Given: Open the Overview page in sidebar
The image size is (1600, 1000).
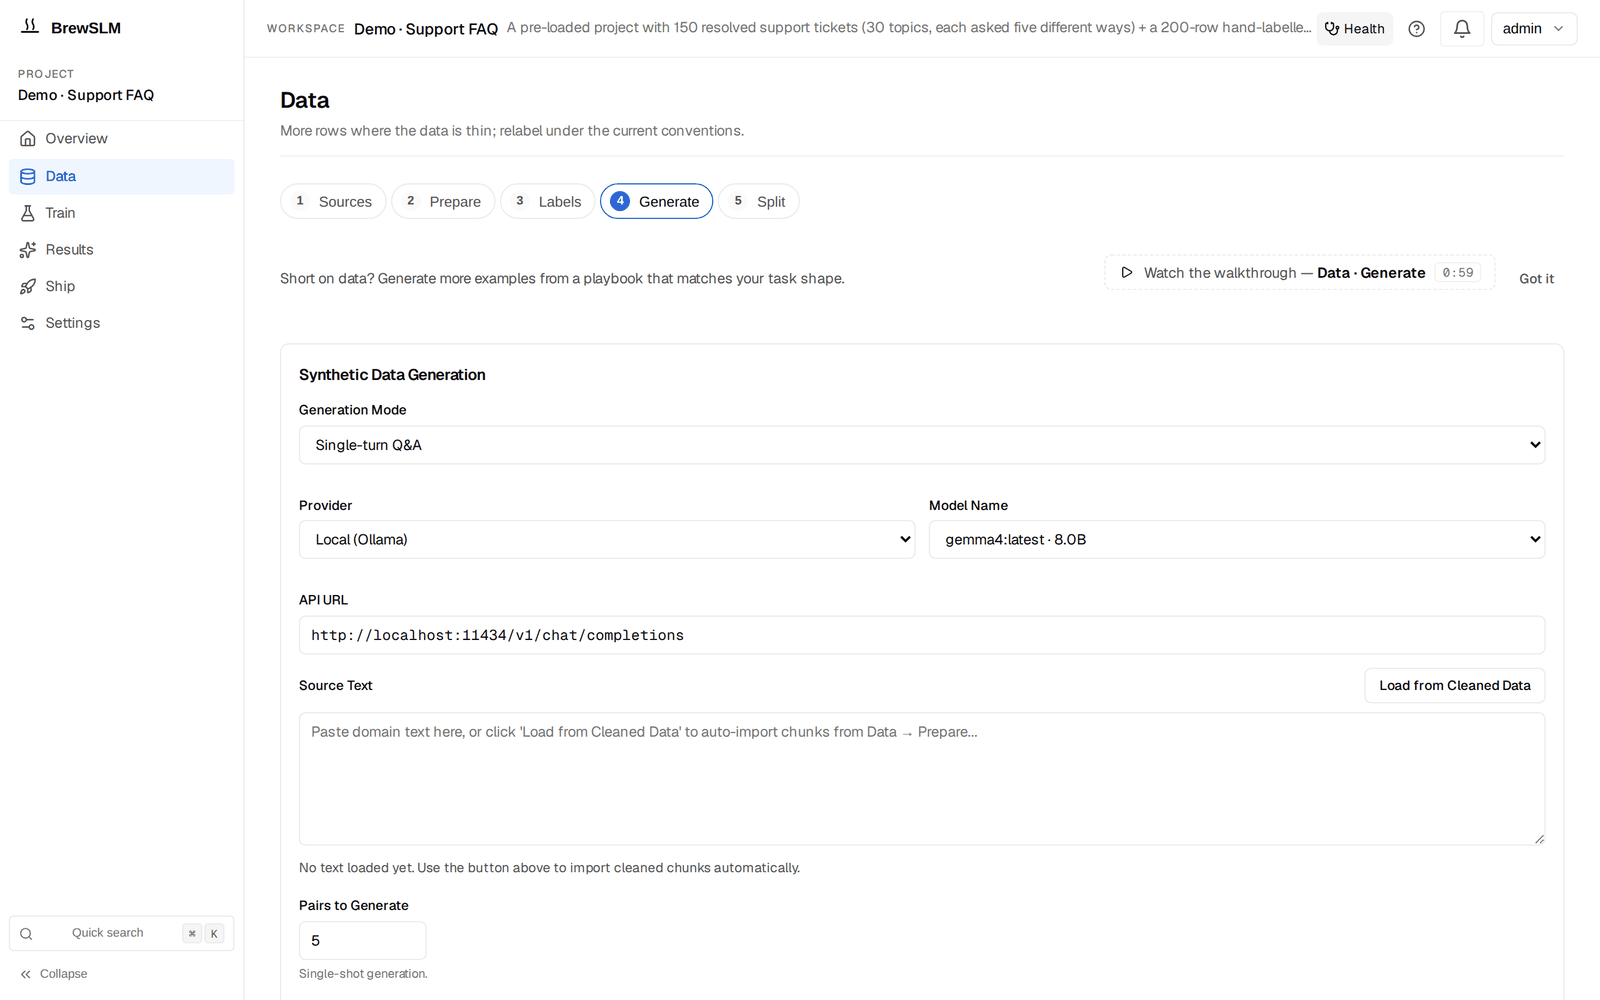Looking at the screenshot, I should point(121,139).
